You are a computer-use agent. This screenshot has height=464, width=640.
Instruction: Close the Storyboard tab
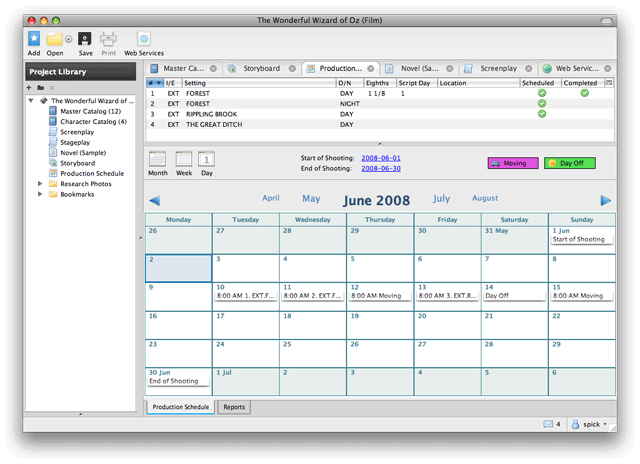[x=292, y=69]
